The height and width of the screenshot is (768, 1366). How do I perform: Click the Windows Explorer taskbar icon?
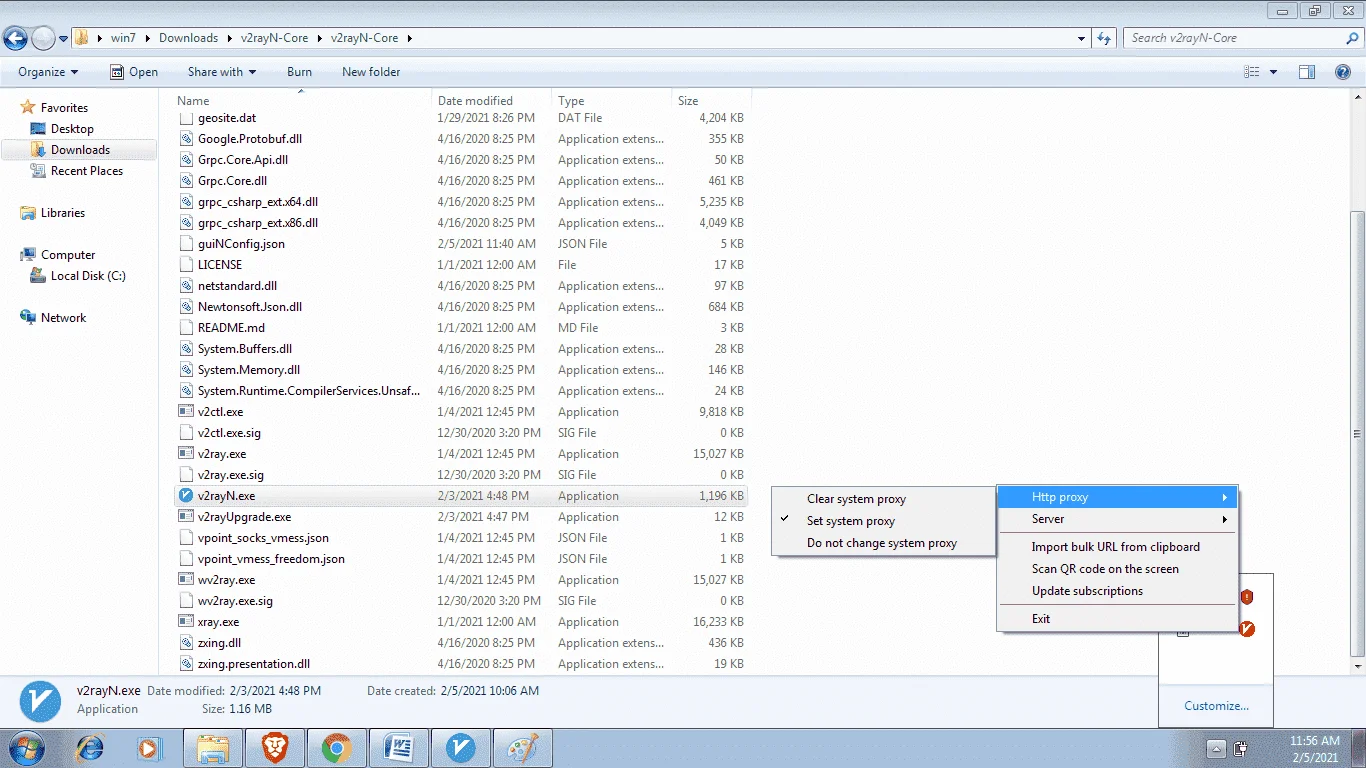click(213, 748)
